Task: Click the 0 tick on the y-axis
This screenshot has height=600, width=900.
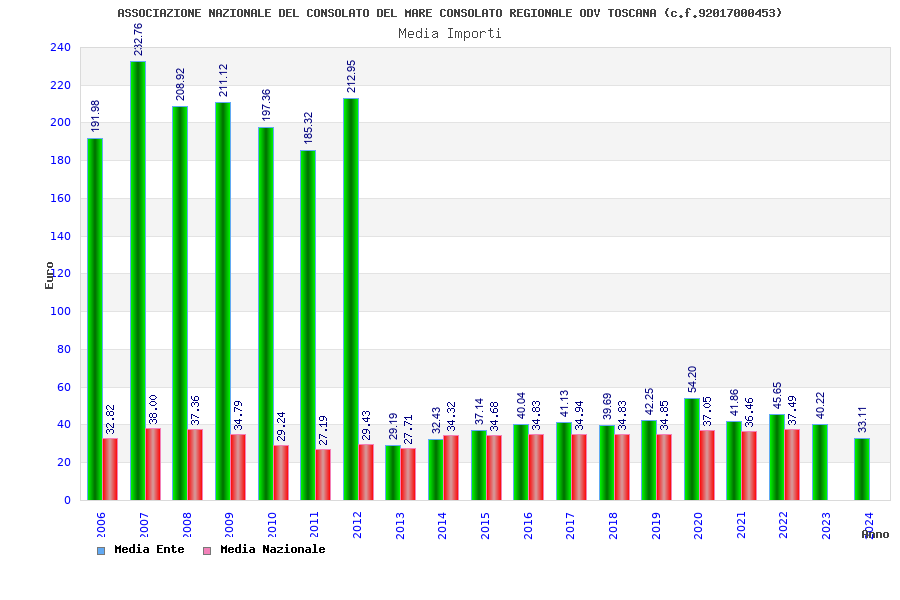Action: [x=67, y=500]
